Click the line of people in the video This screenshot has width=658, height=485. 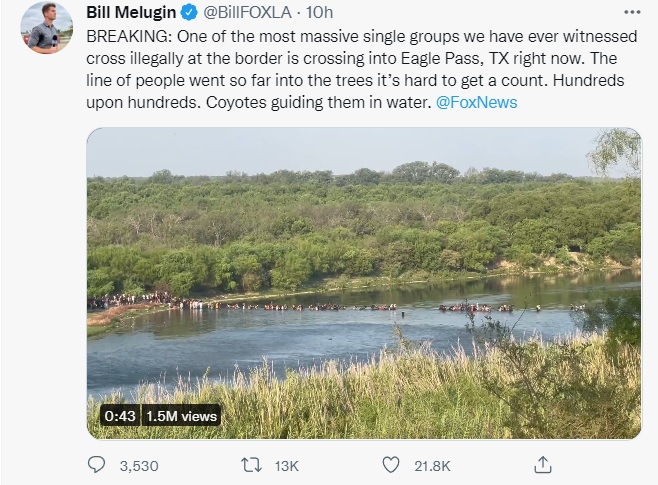coord(336,304)
